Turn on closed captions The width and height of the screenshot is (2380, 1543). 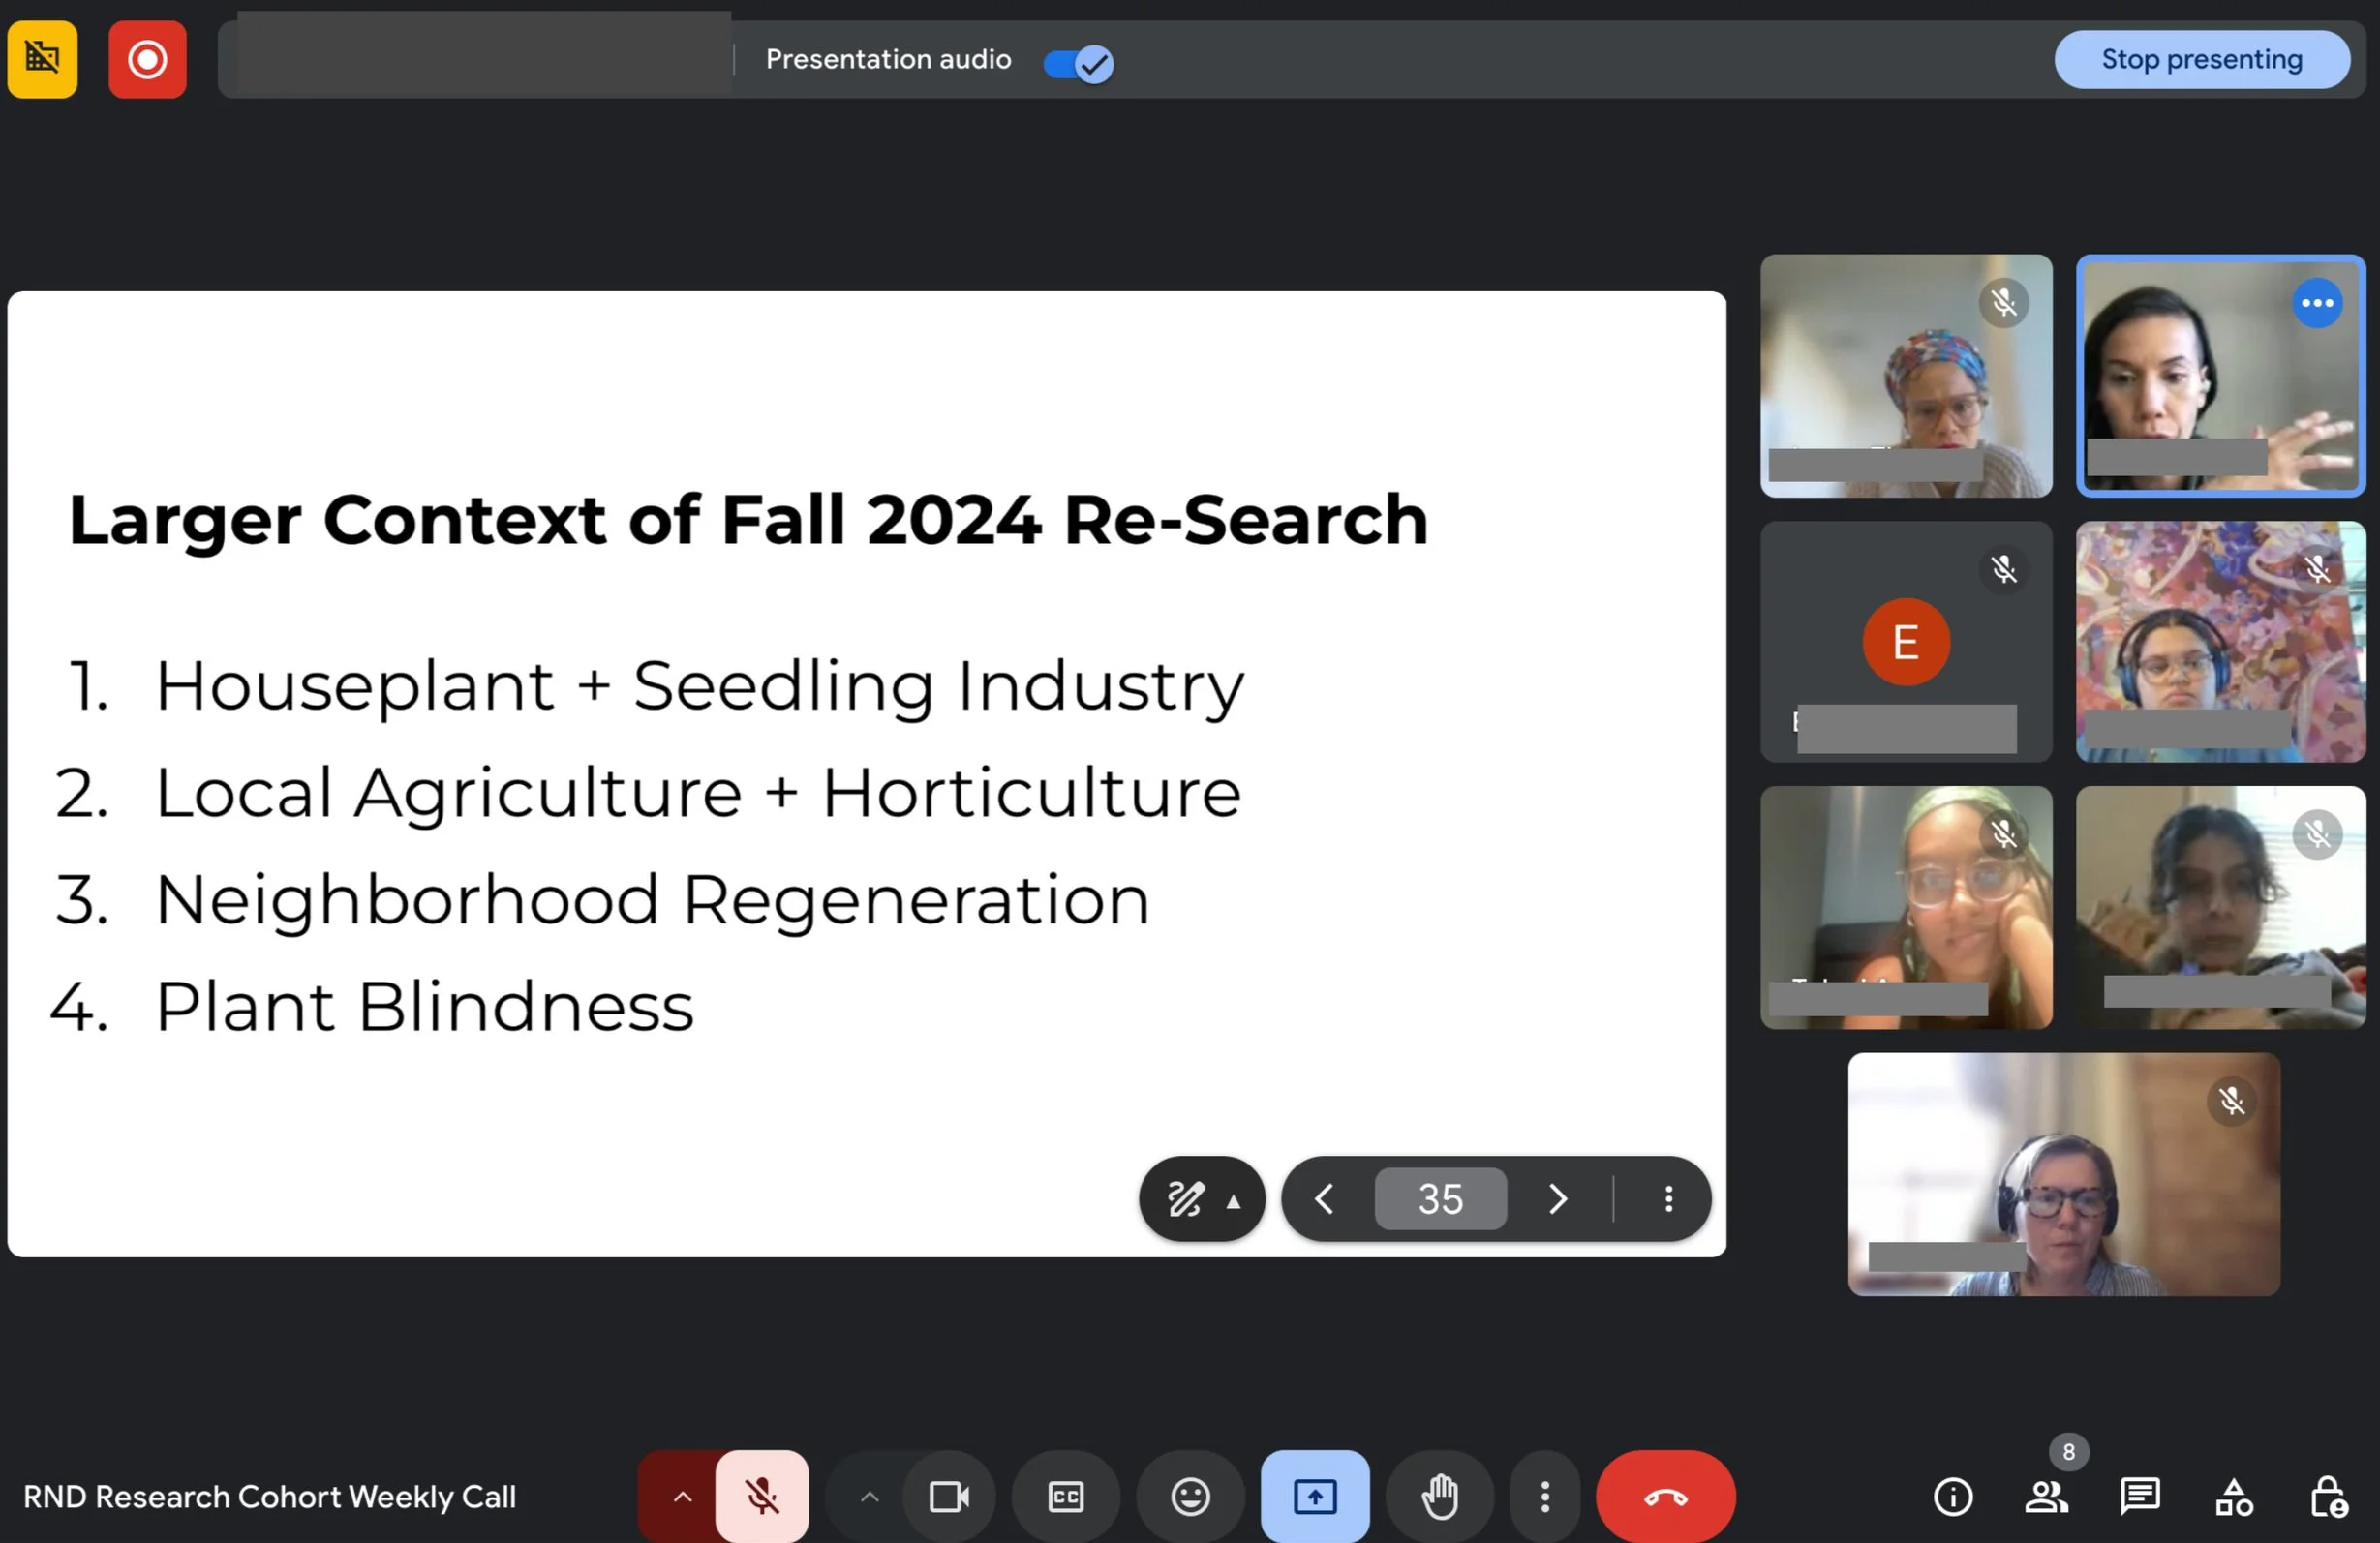[1066, 1496]
